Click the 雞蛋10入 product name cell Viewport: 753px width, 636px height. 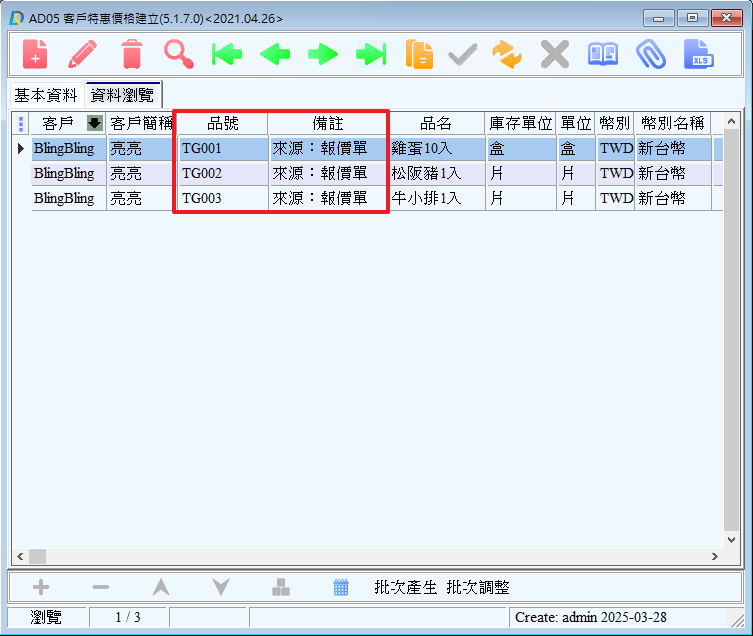(x=436, y=148)
